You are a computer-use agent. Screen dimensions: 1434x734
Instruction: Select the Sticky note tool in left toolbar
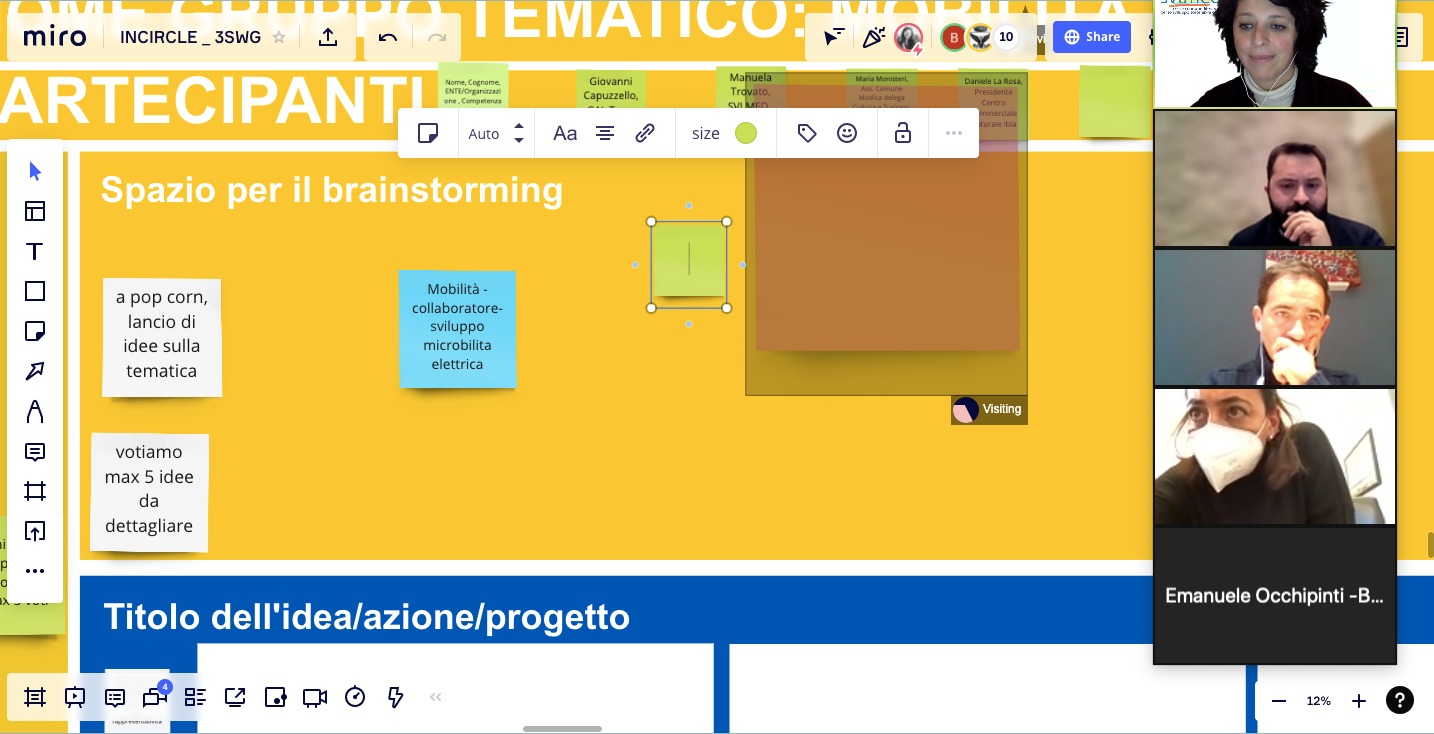click(x=35, y=331)
